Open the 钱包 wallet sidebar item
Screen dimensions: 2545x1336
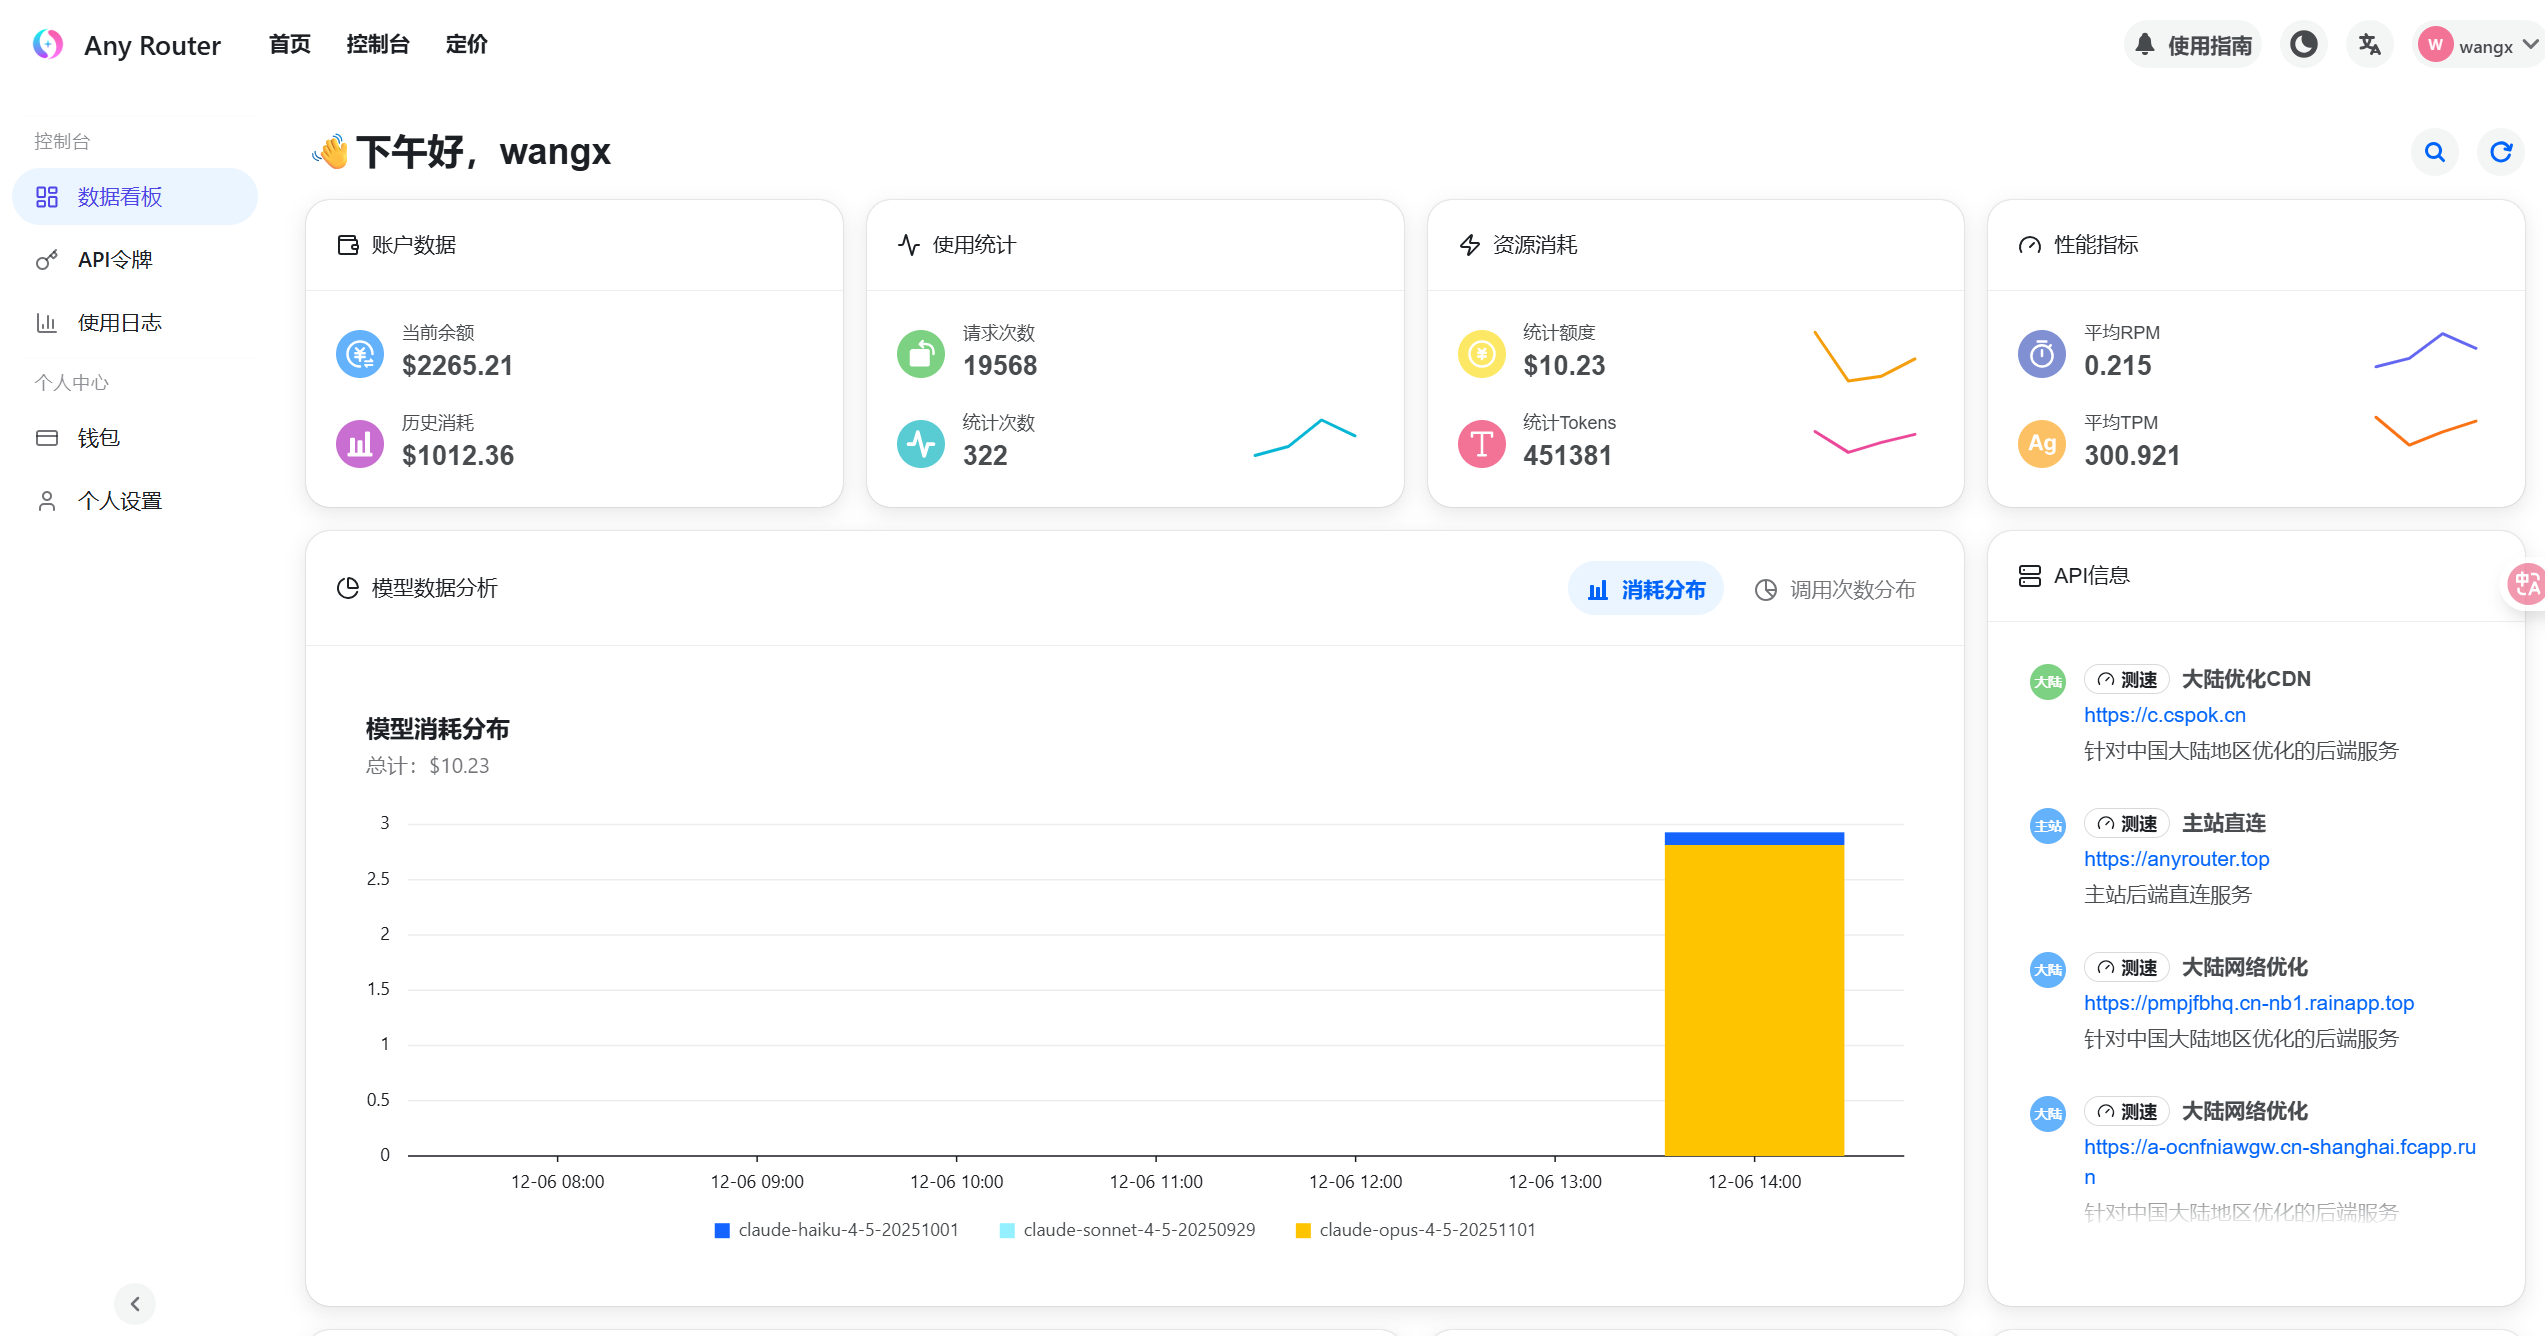point(98,438)
